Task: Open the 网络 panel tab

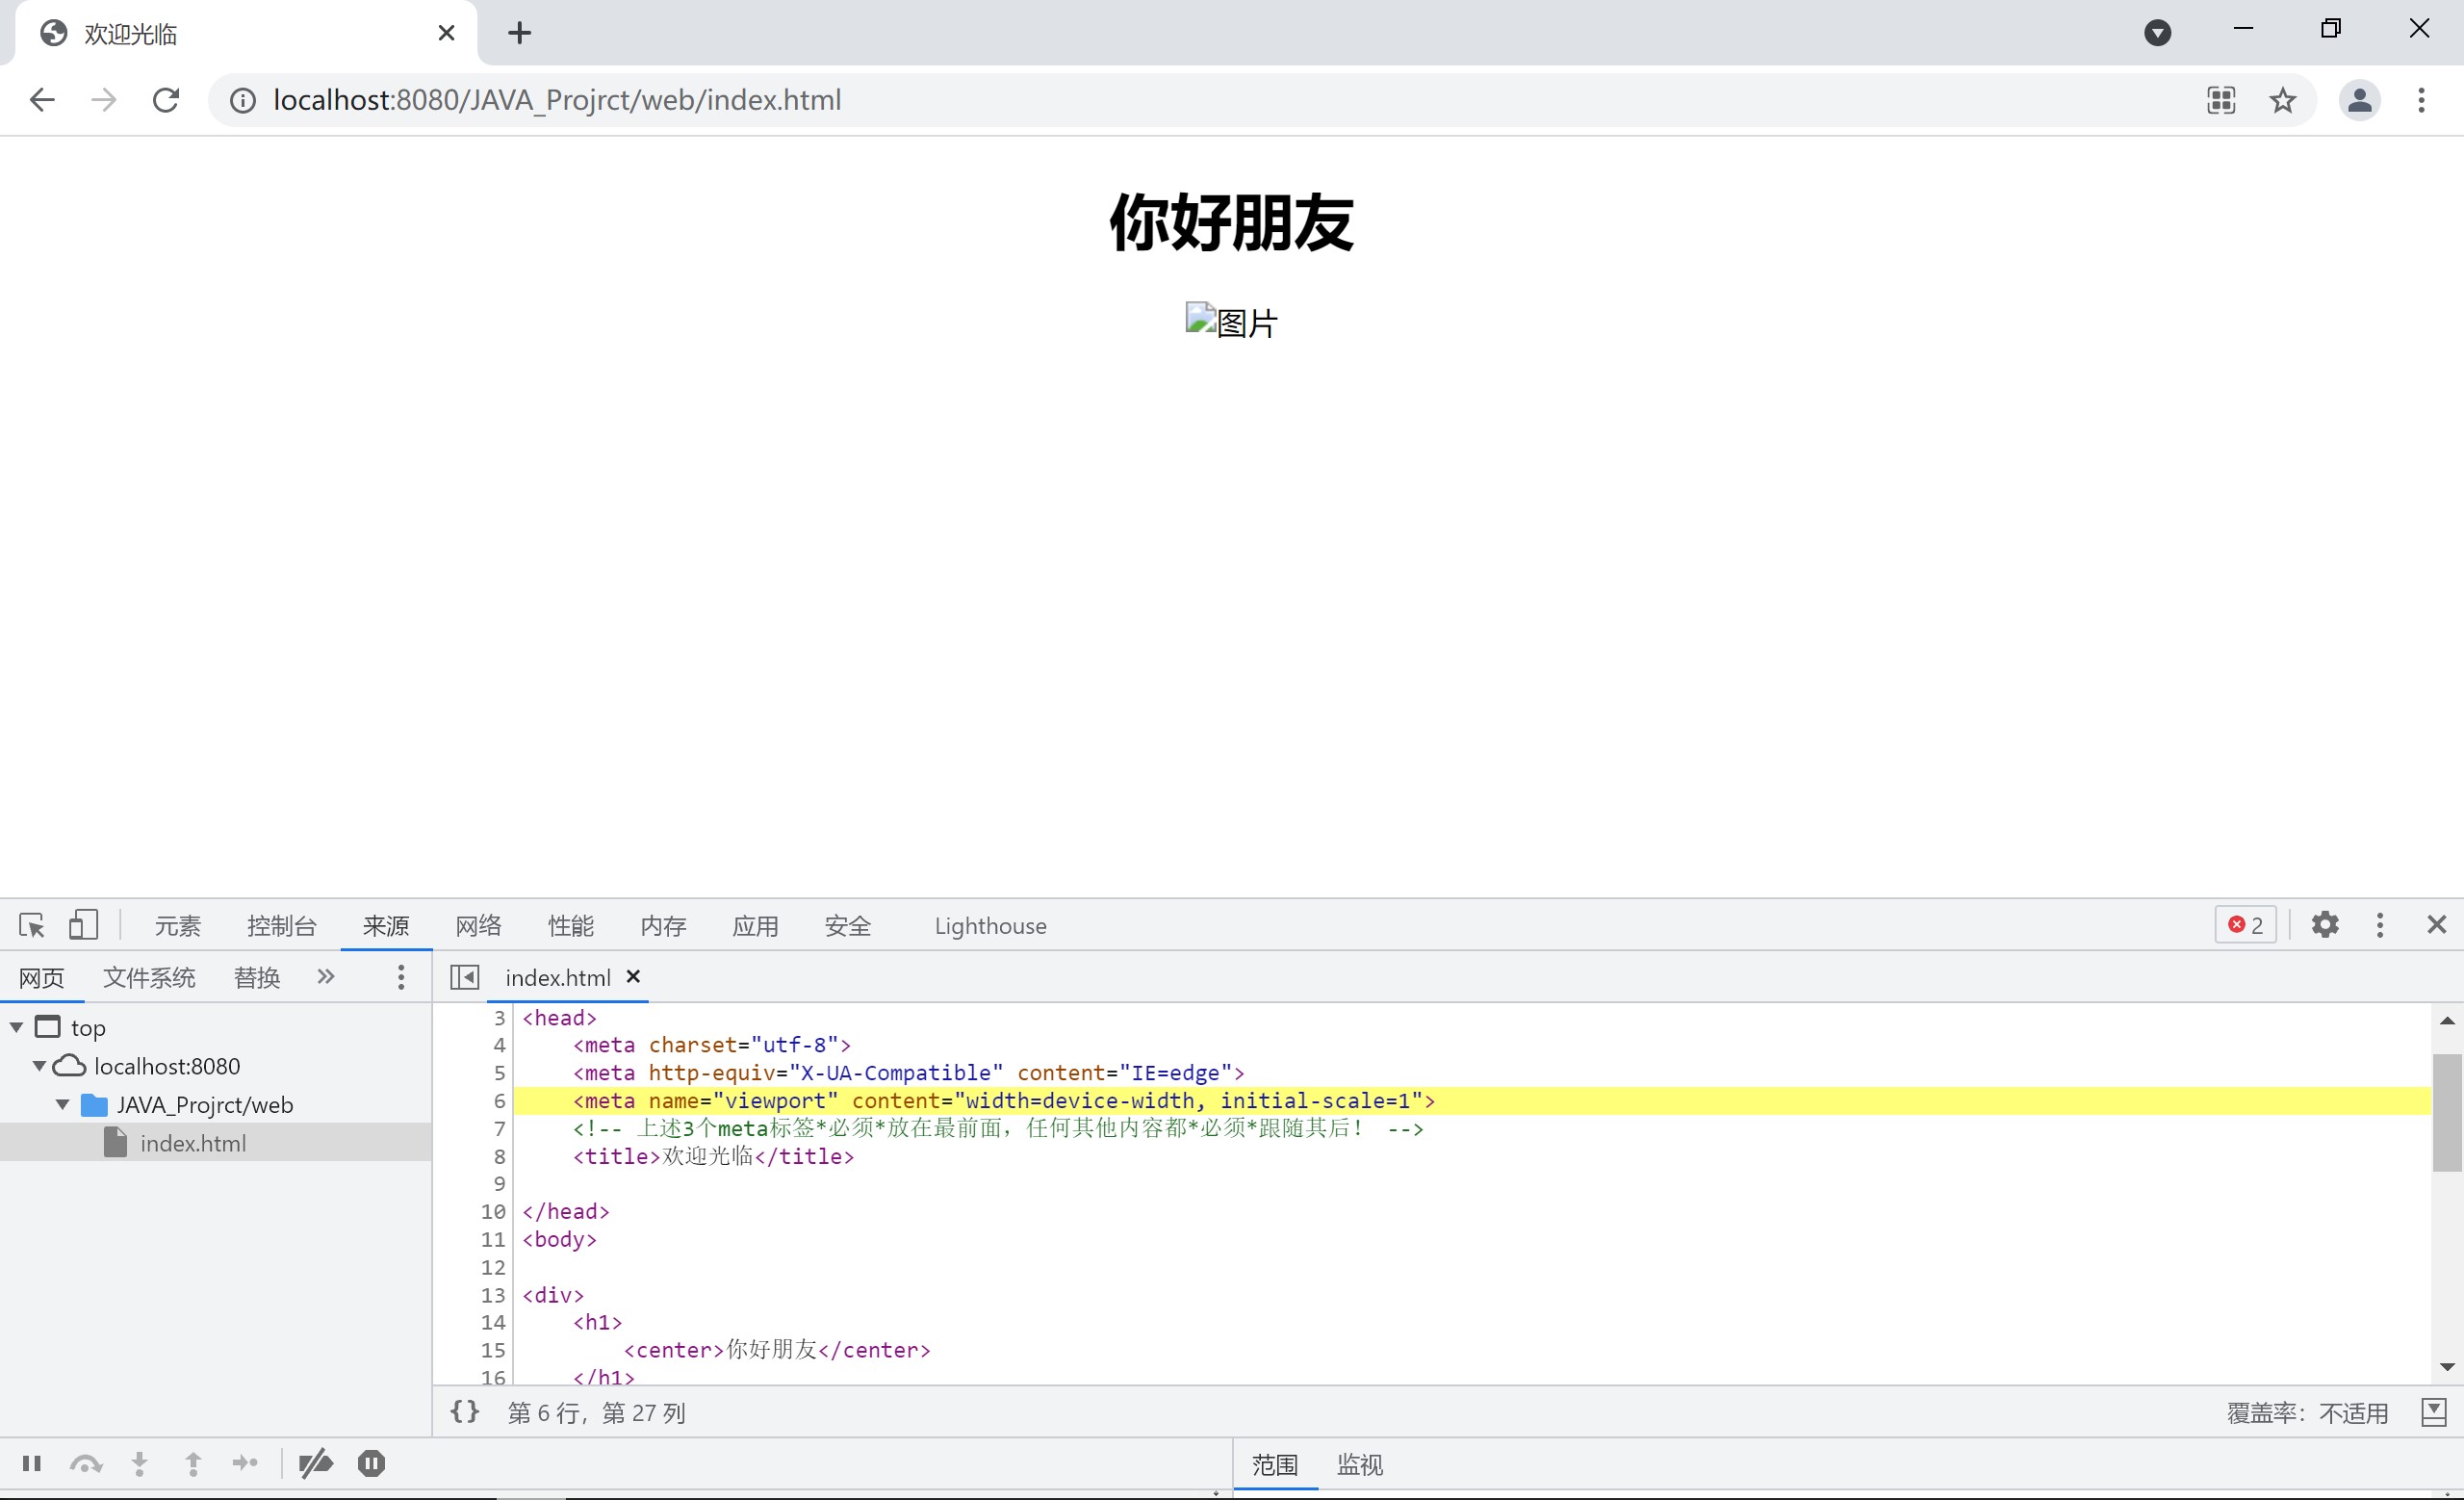Action: tap(478, 926)
